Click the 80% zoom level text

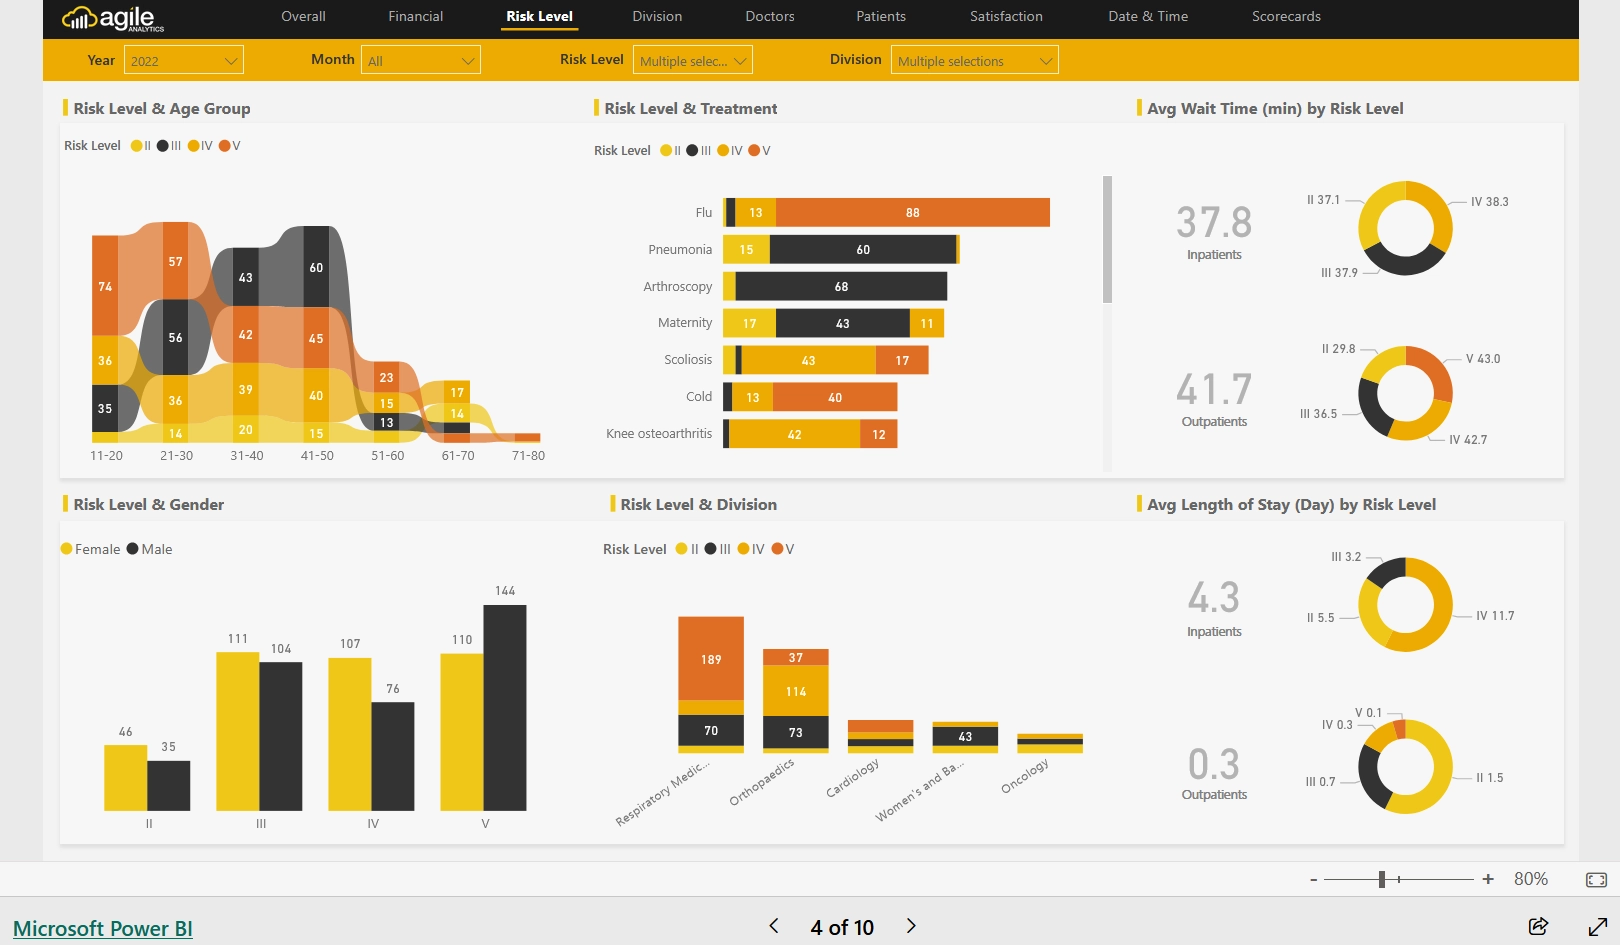pyautogui.click(x=1531, y=879)
